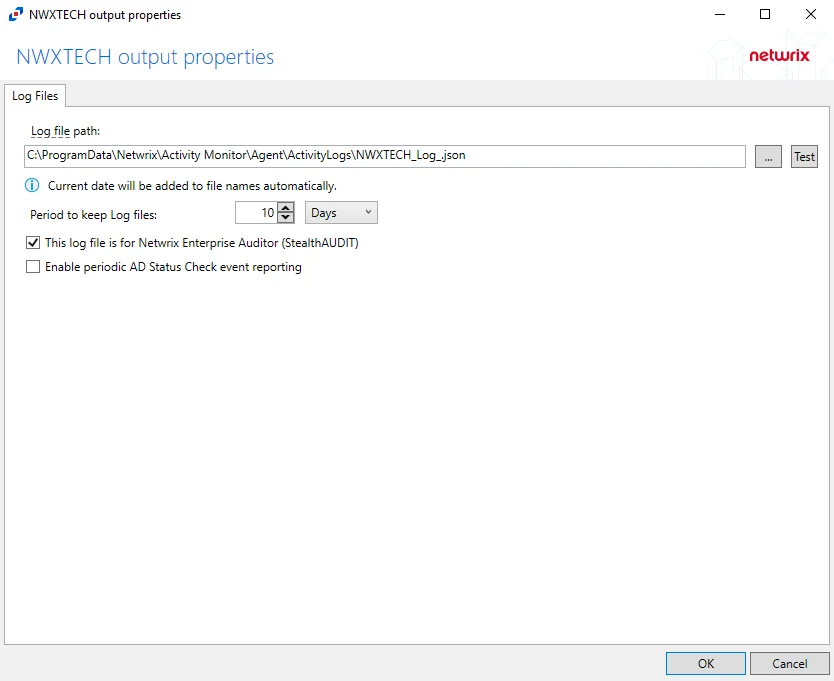
Task: Click the blue info icon beside date notice
Action: 32,185
